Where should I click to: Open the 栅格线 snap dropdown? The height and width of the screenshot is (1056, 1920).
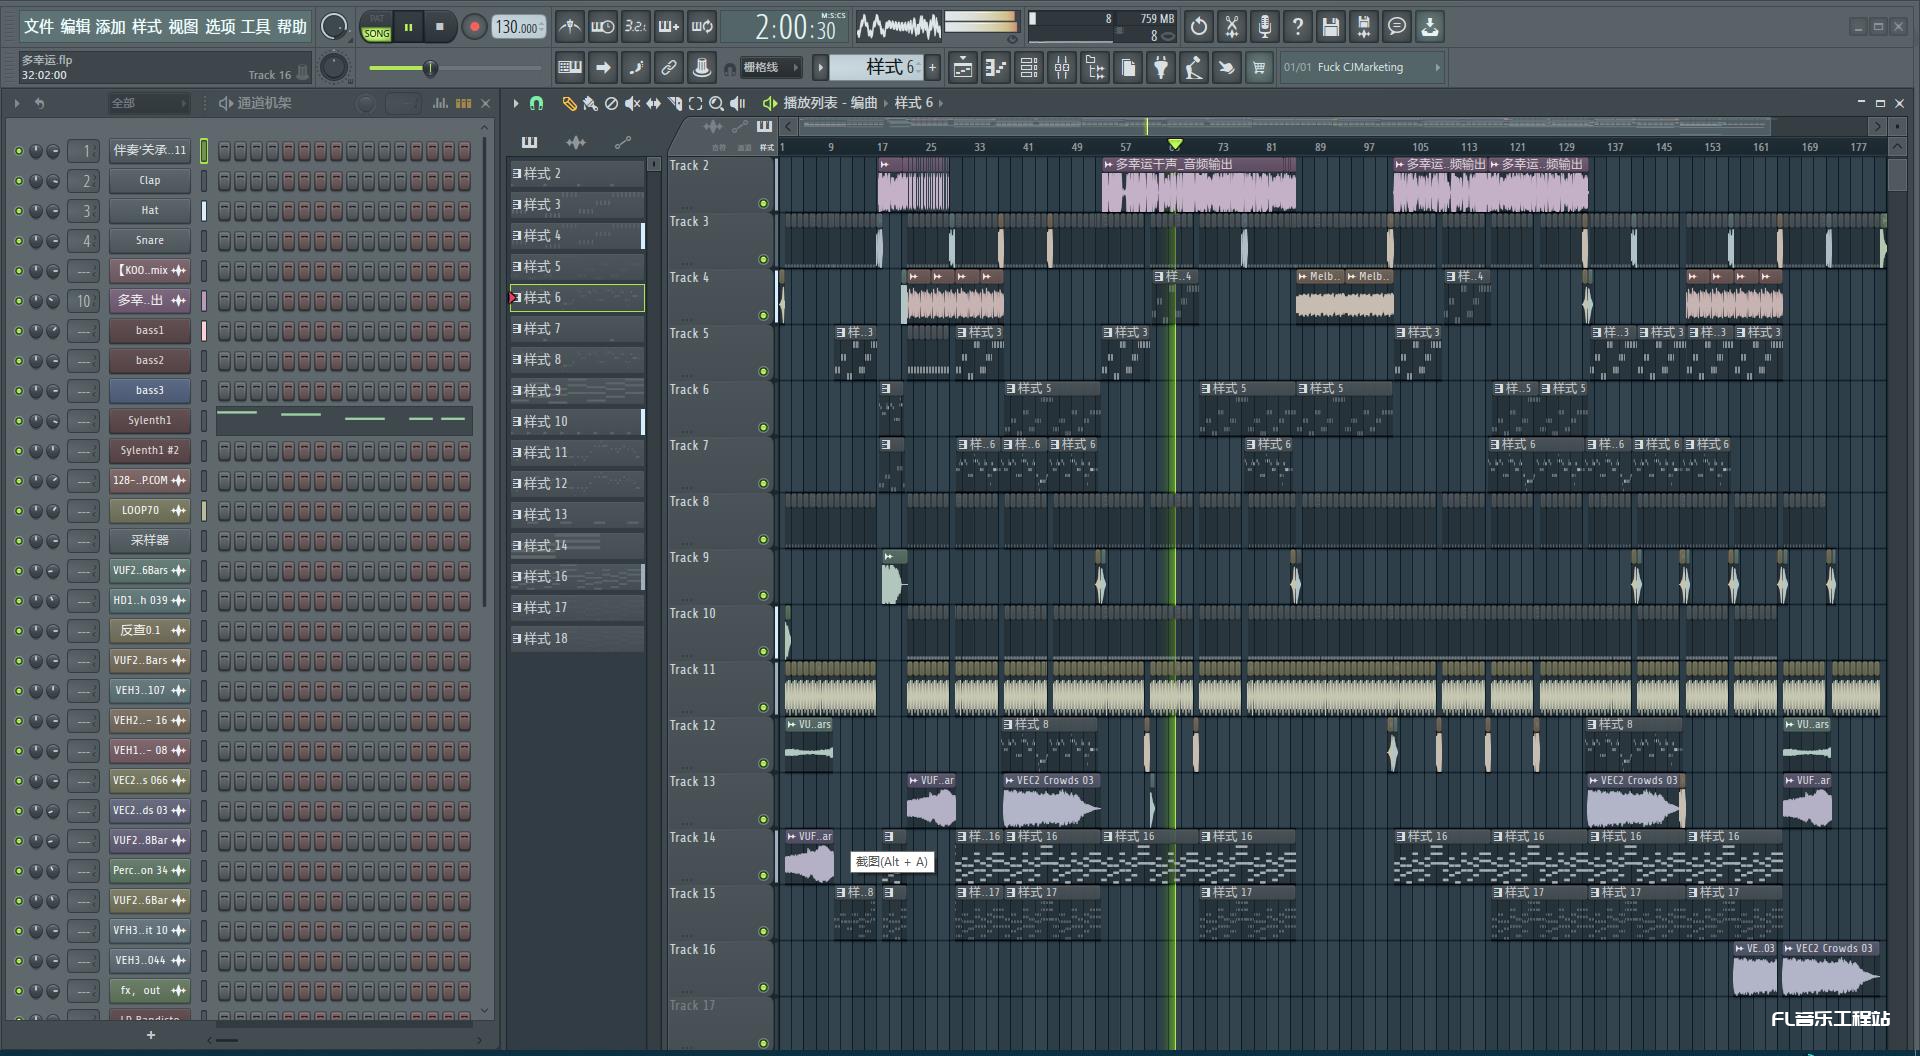(770, 68)
